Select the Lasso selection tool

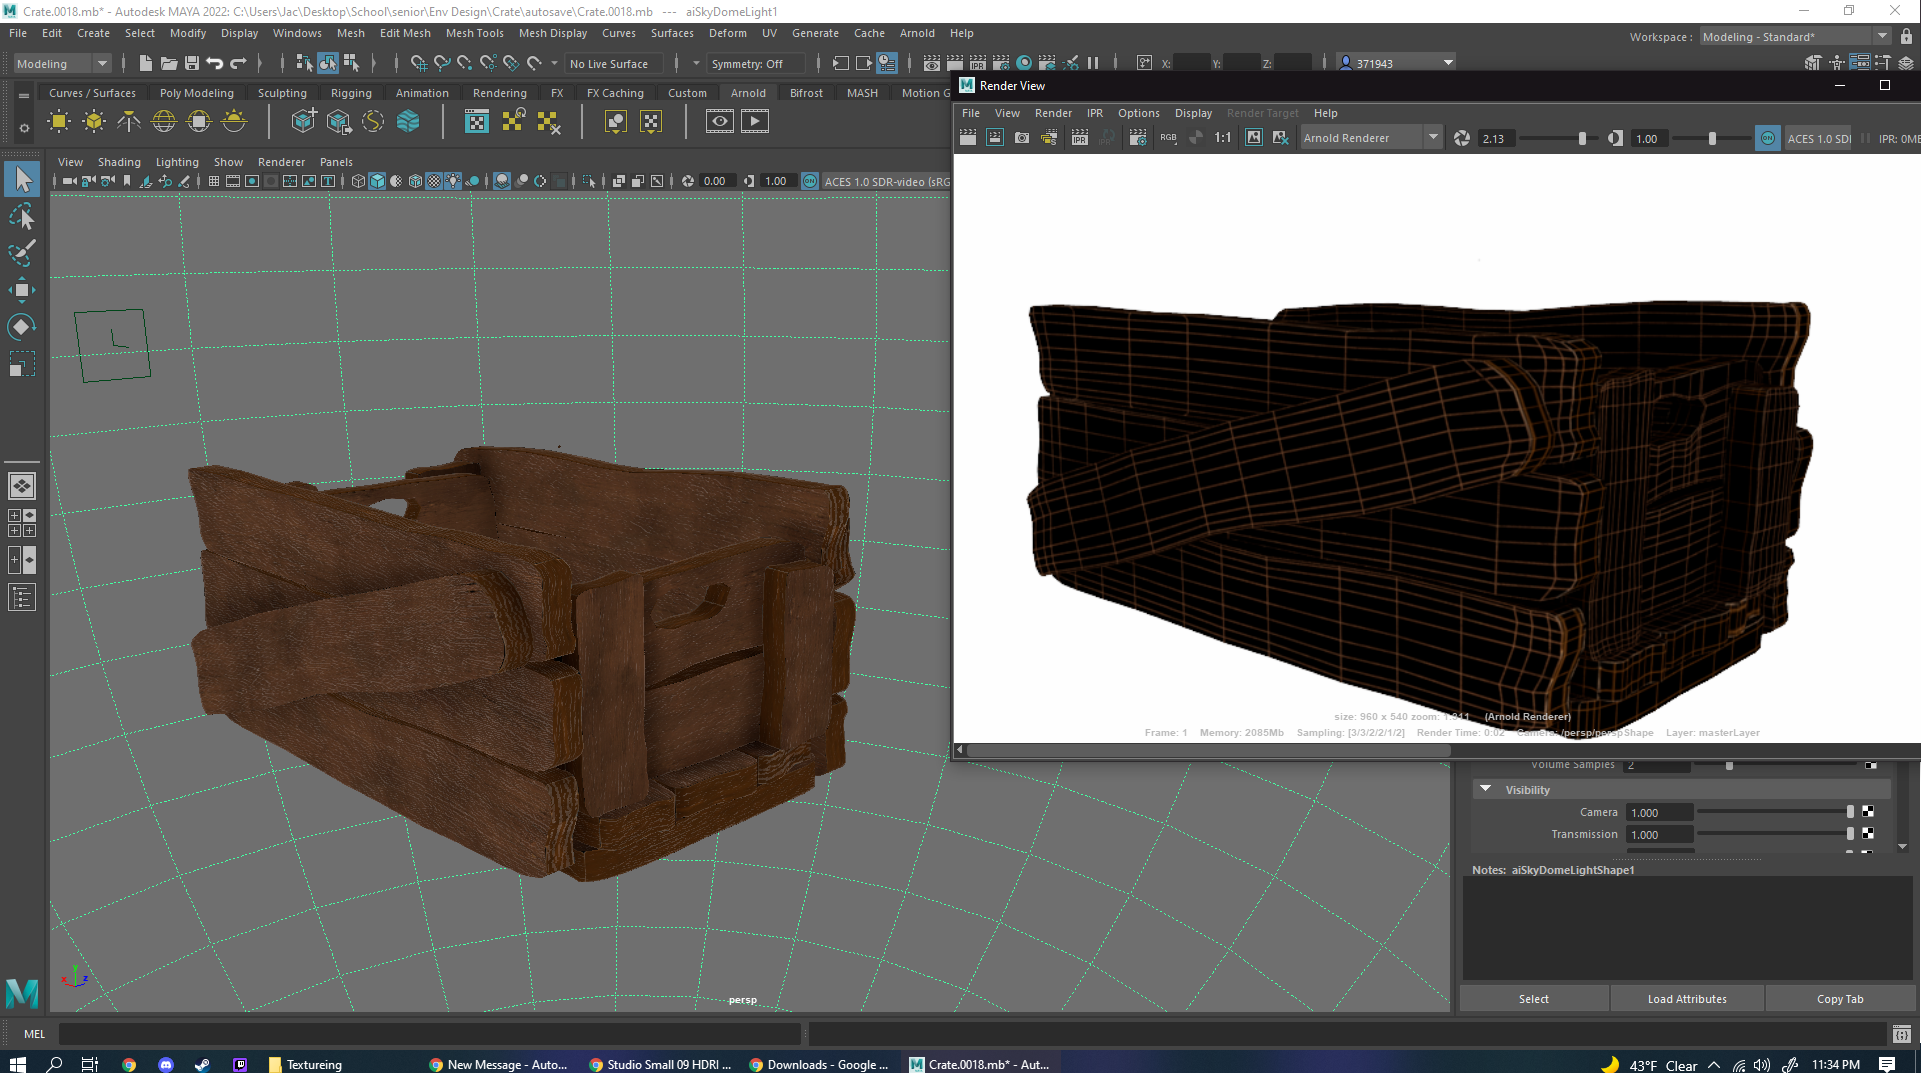coord(22,216)
